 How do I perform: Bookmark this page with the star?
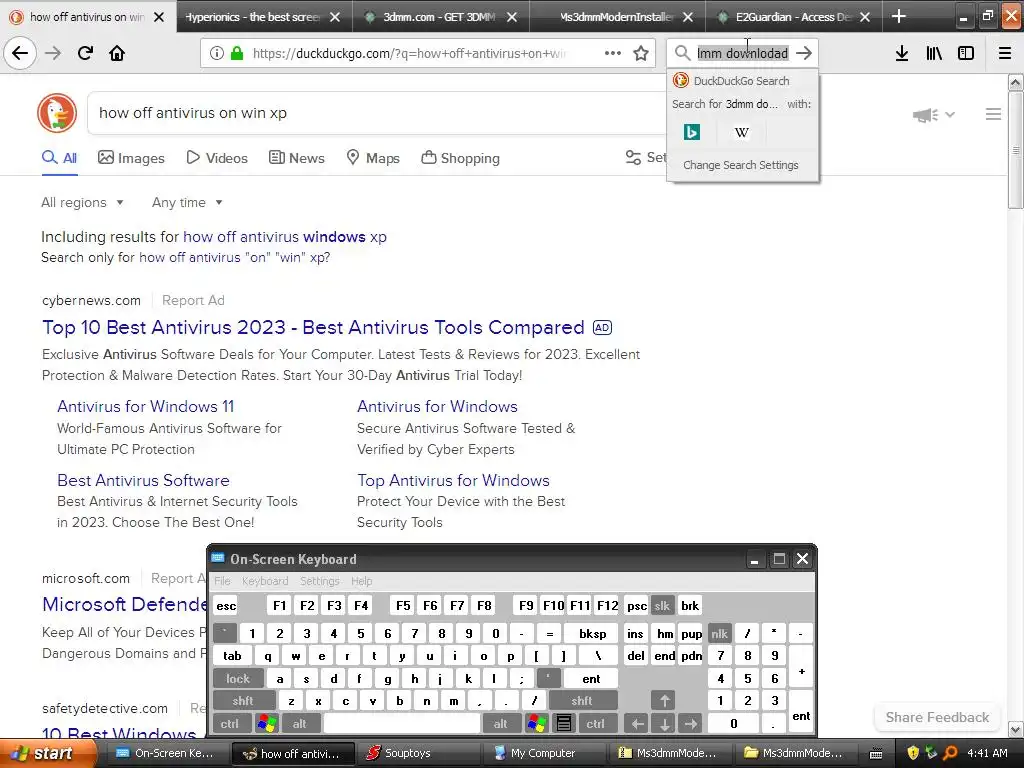[641, 53]
